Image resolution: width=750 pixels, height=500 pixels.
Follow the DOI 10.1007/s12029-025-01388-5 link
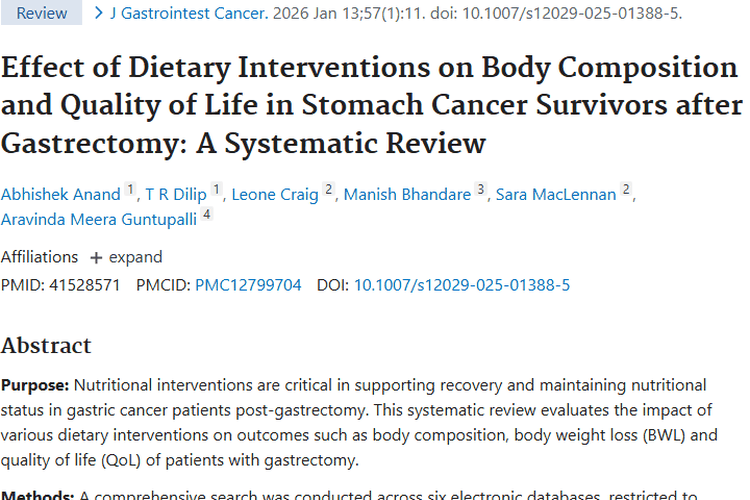coord(462,285)
